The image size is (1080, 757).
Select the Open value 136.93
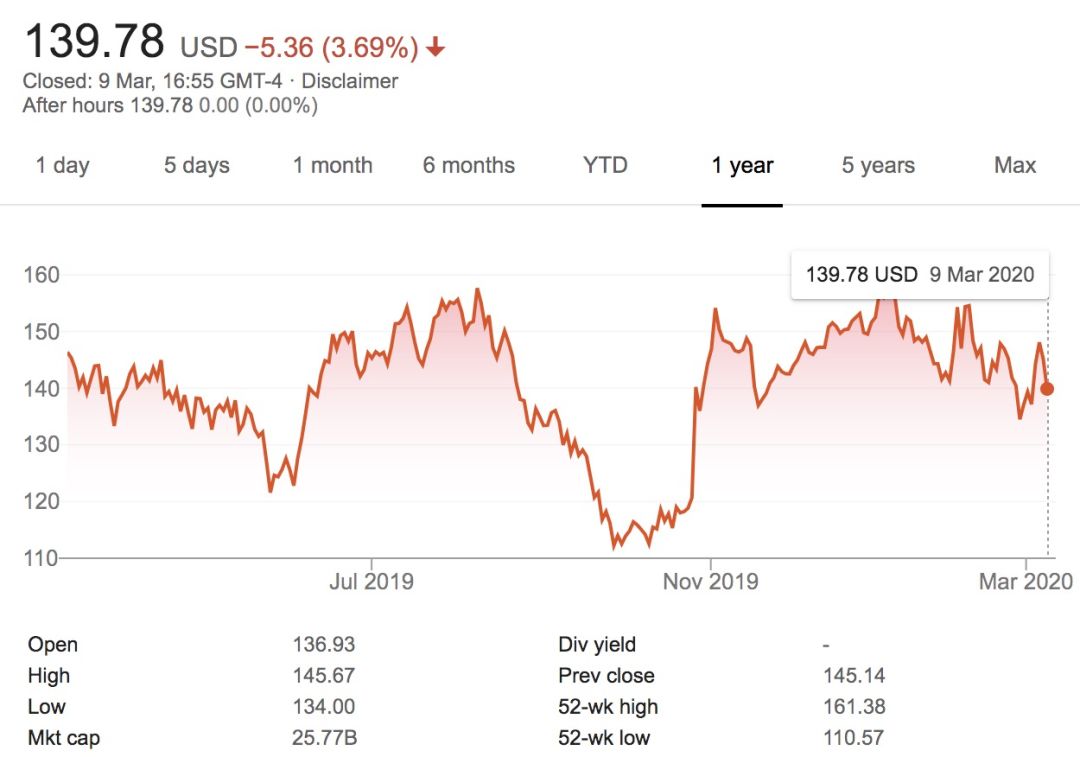pyautogui.click(x=323, y=645)
